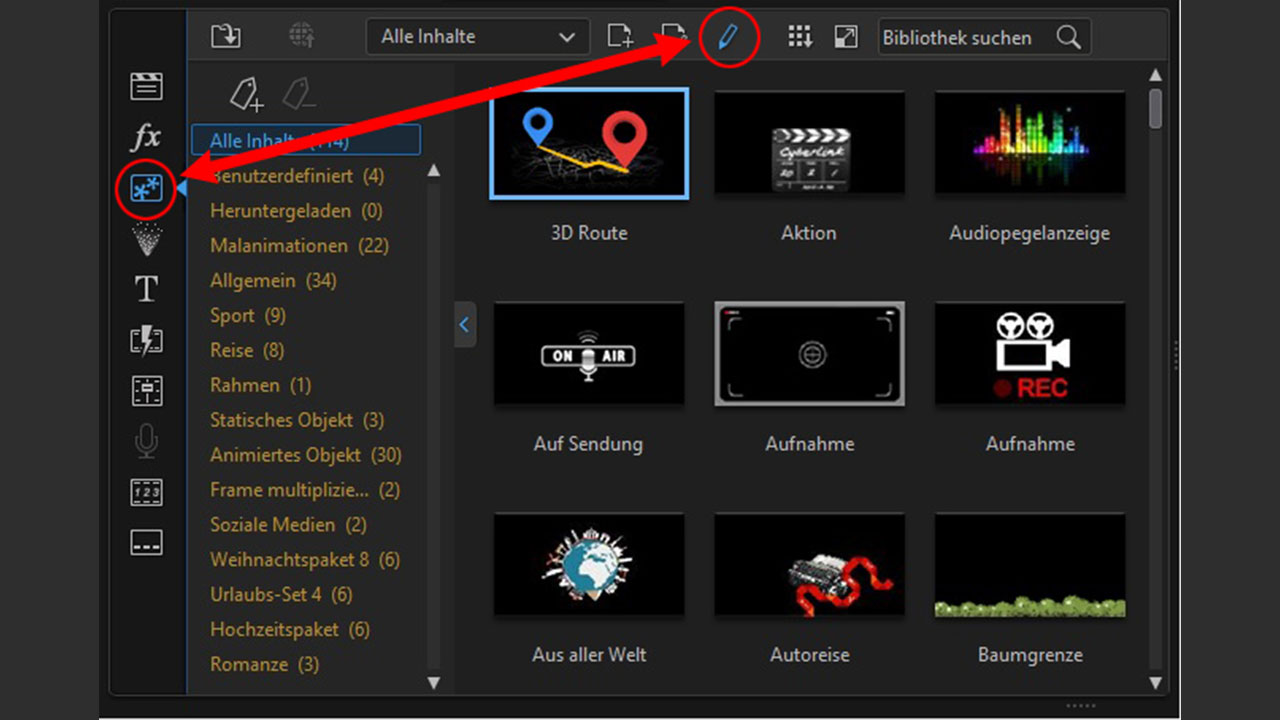Click the pencil edit icon in toolbar

coord(727,38)
